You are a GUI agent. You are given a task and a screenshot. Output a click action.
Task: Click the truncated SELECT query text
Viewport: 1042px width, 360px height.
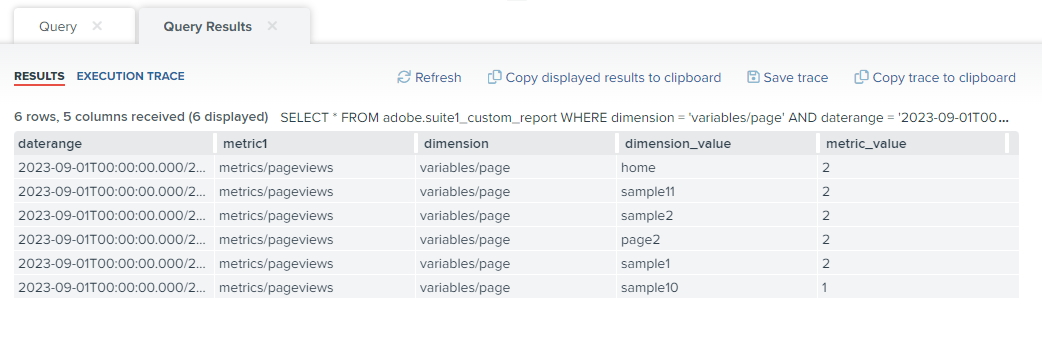[645, 118]
